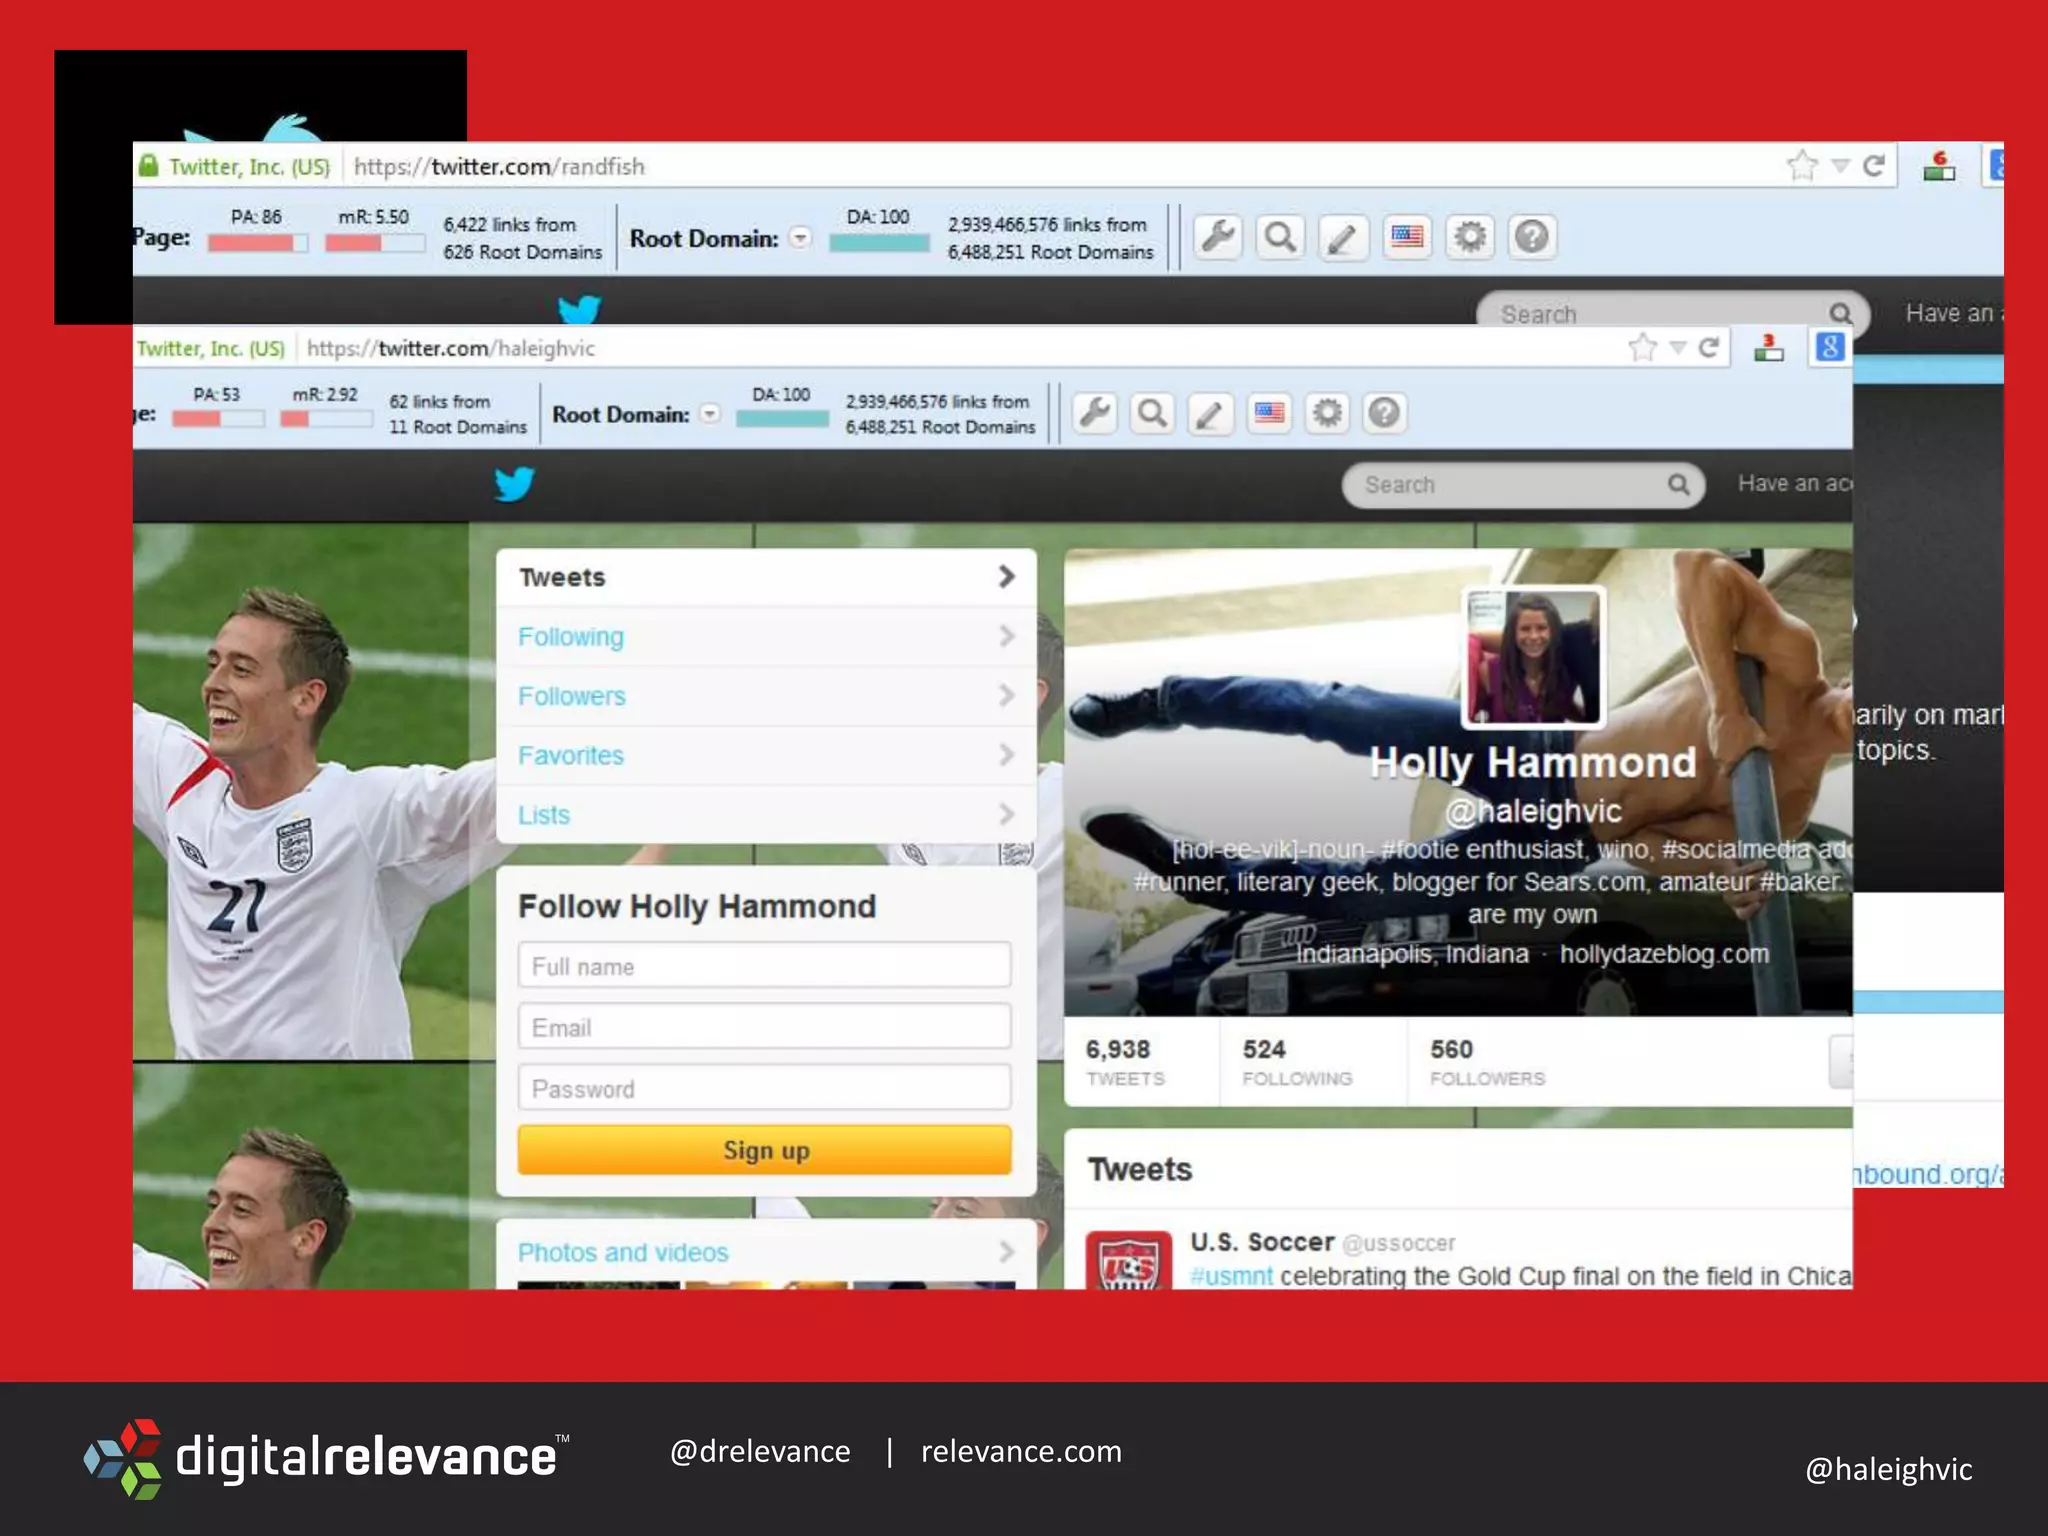The height and width of the screenshot is (1536, 2048).
Task: Click the Email field
Action: click(765, 1027)
